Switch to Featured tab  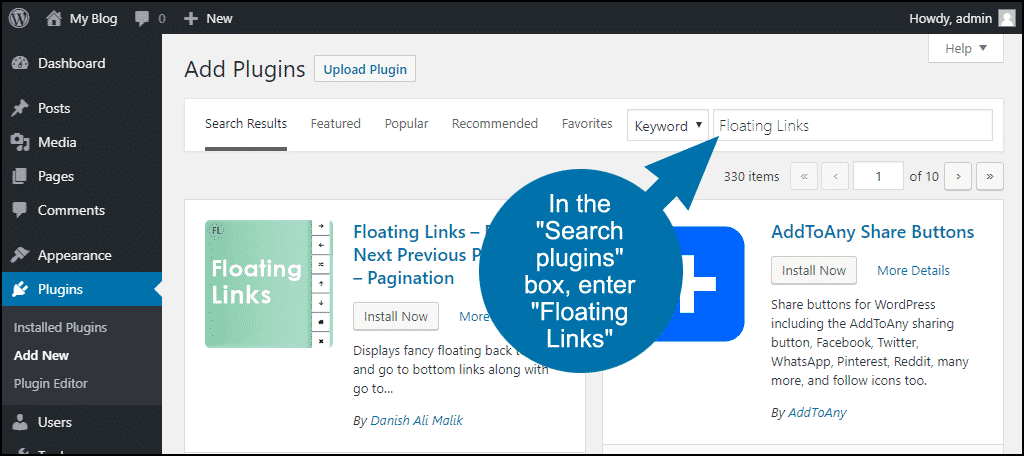[x=336, y=124]
